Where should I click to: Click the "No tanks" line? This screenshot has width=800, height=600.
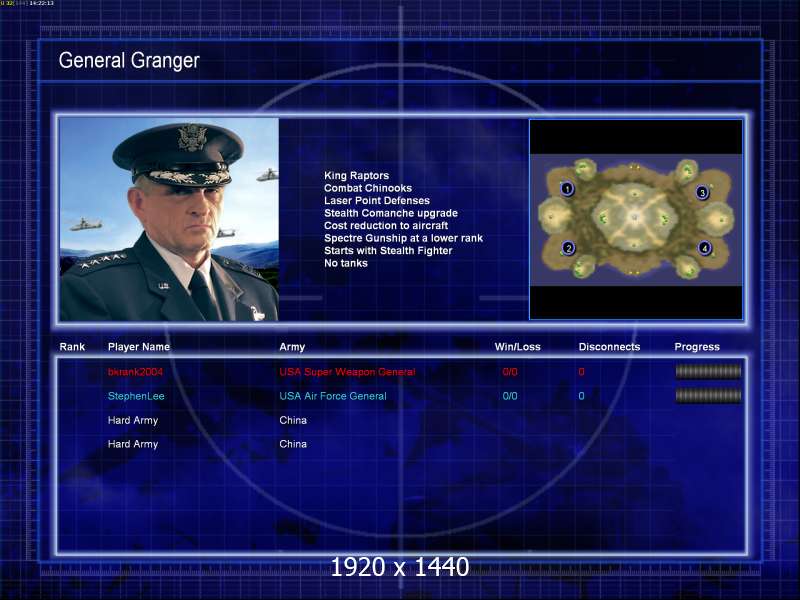346,263
